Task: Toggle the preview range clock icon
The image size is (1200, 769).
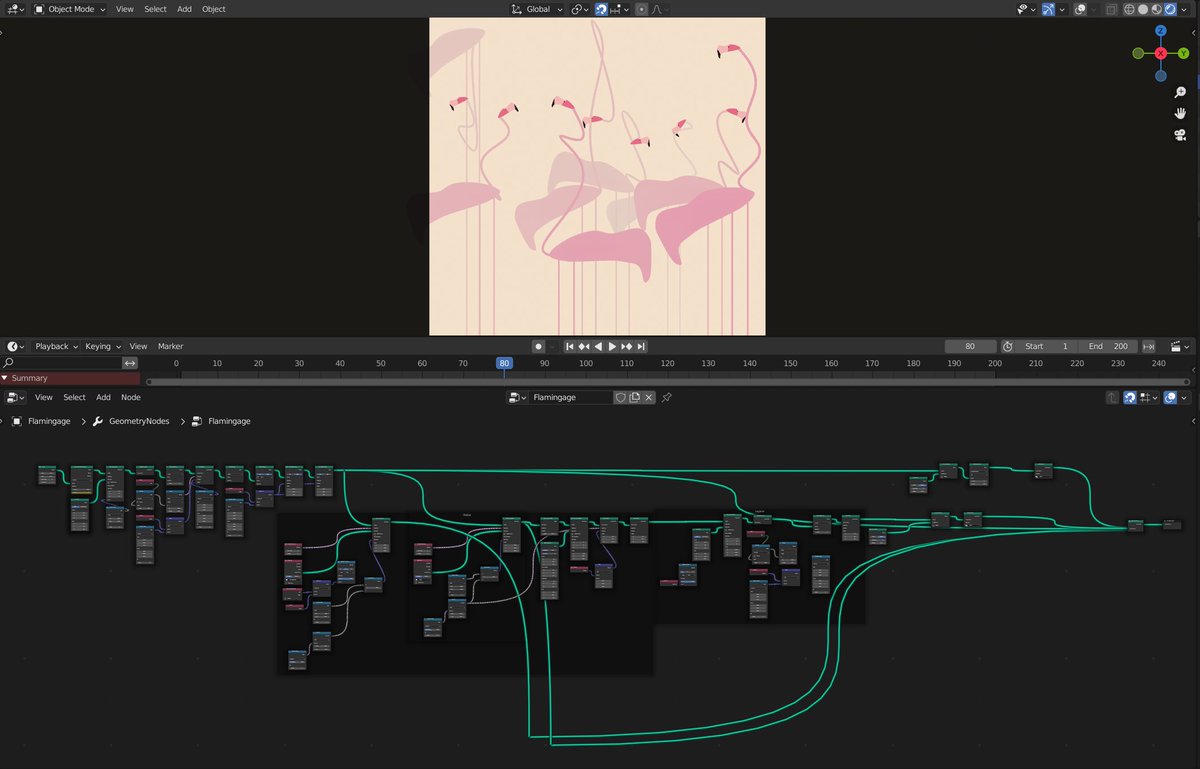Action: [x=1007, y=346]
